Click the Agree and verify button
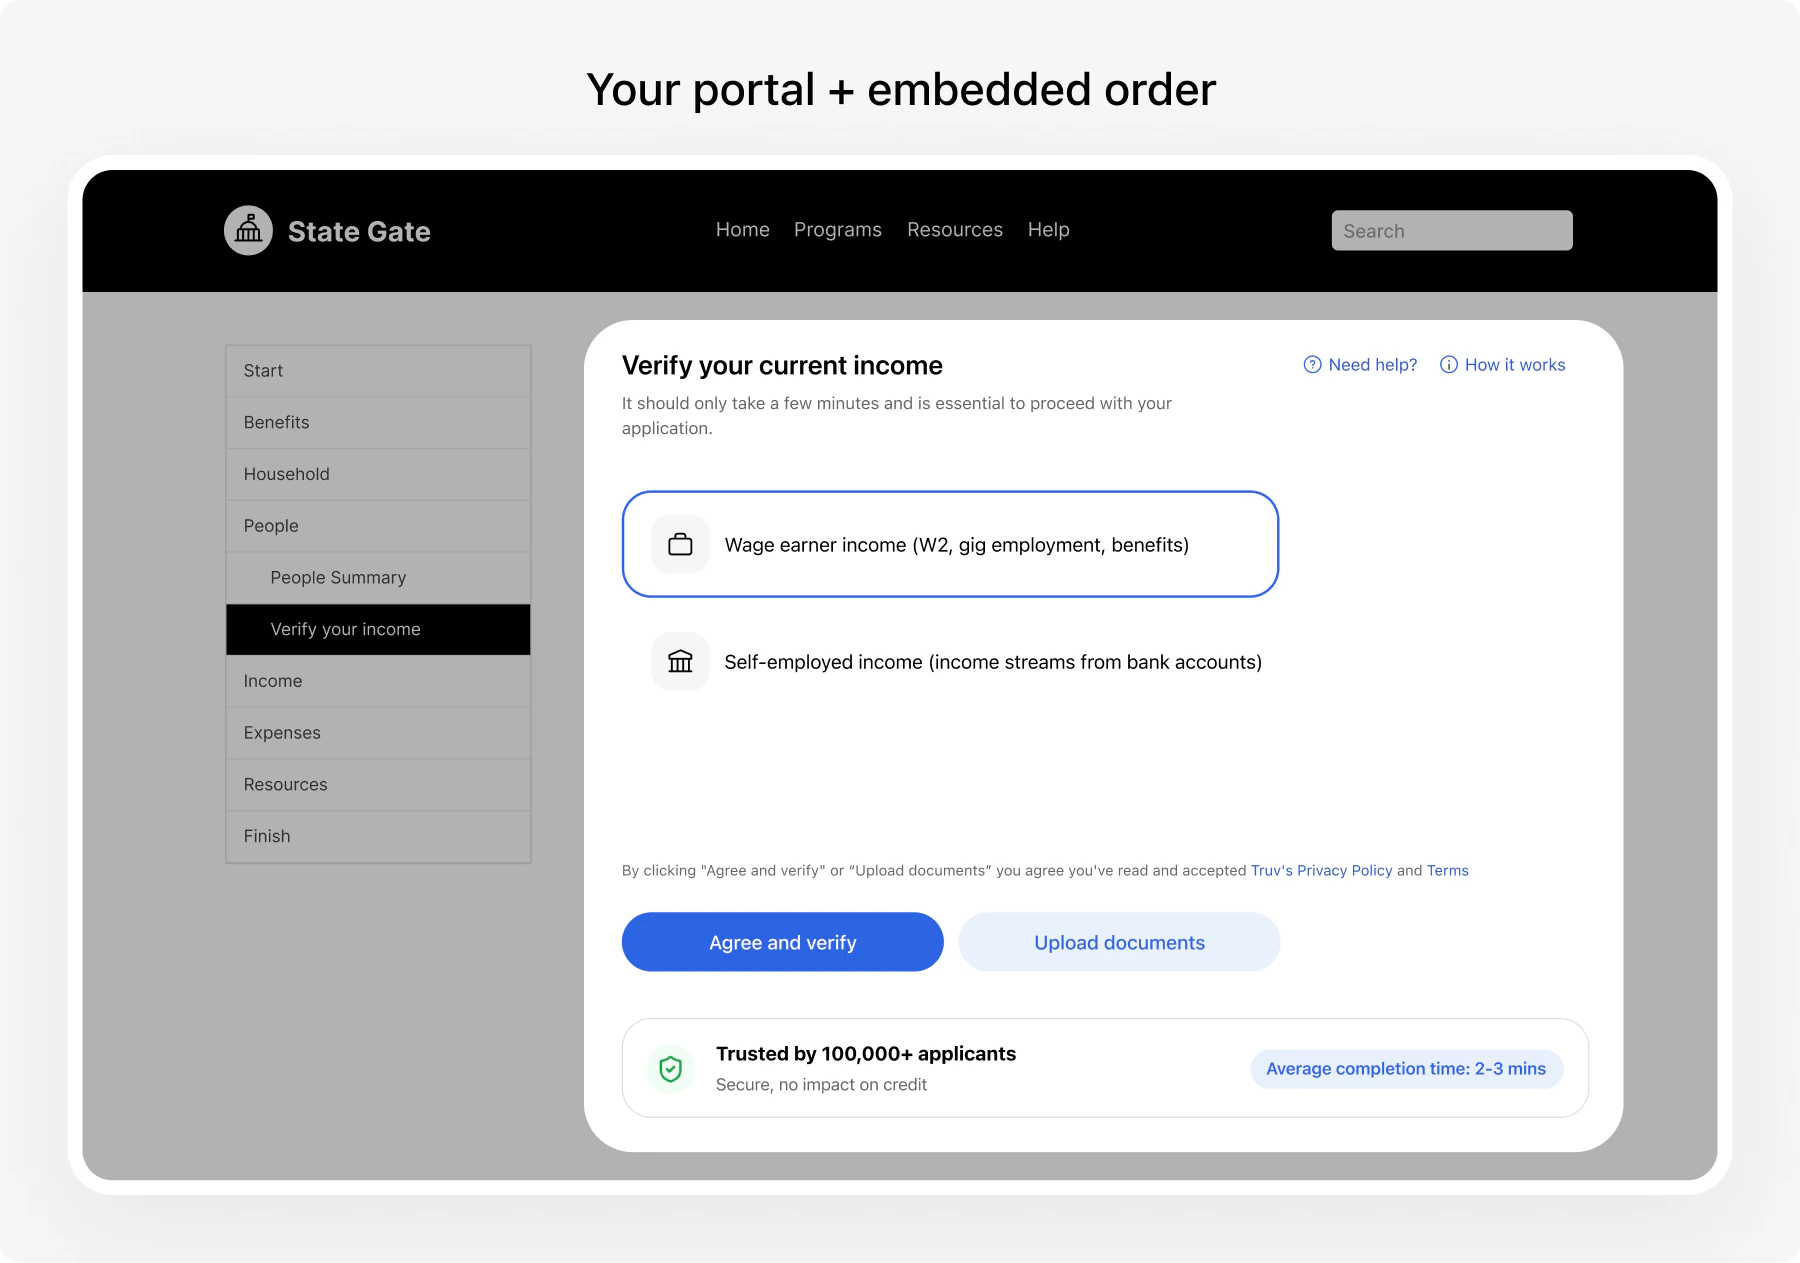 pyautogui.click(x=782, y=941)
